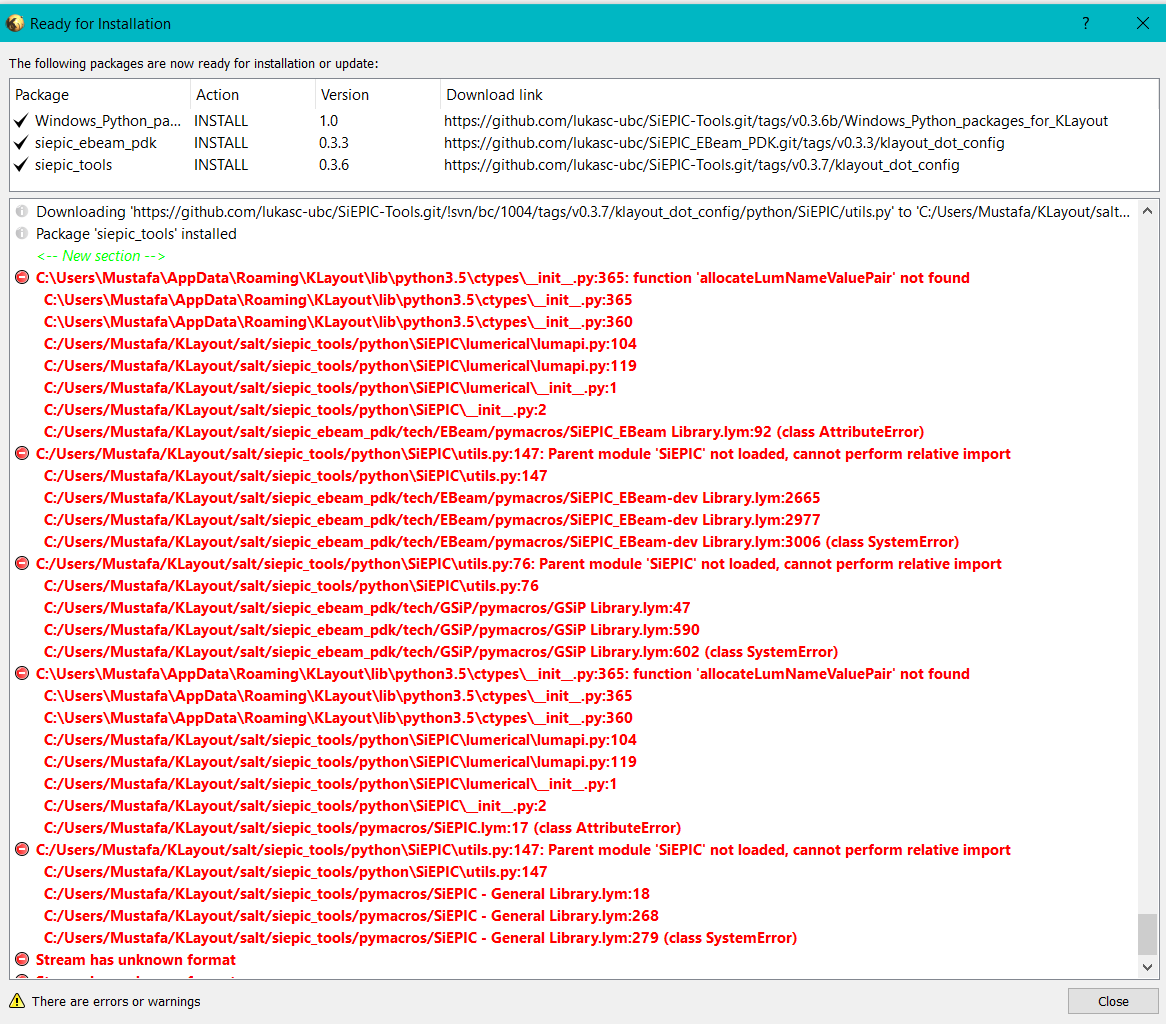1166x1024 pixels.
Task: Click the help question-mark icon in the title bar
Action: click(1085, 23)
